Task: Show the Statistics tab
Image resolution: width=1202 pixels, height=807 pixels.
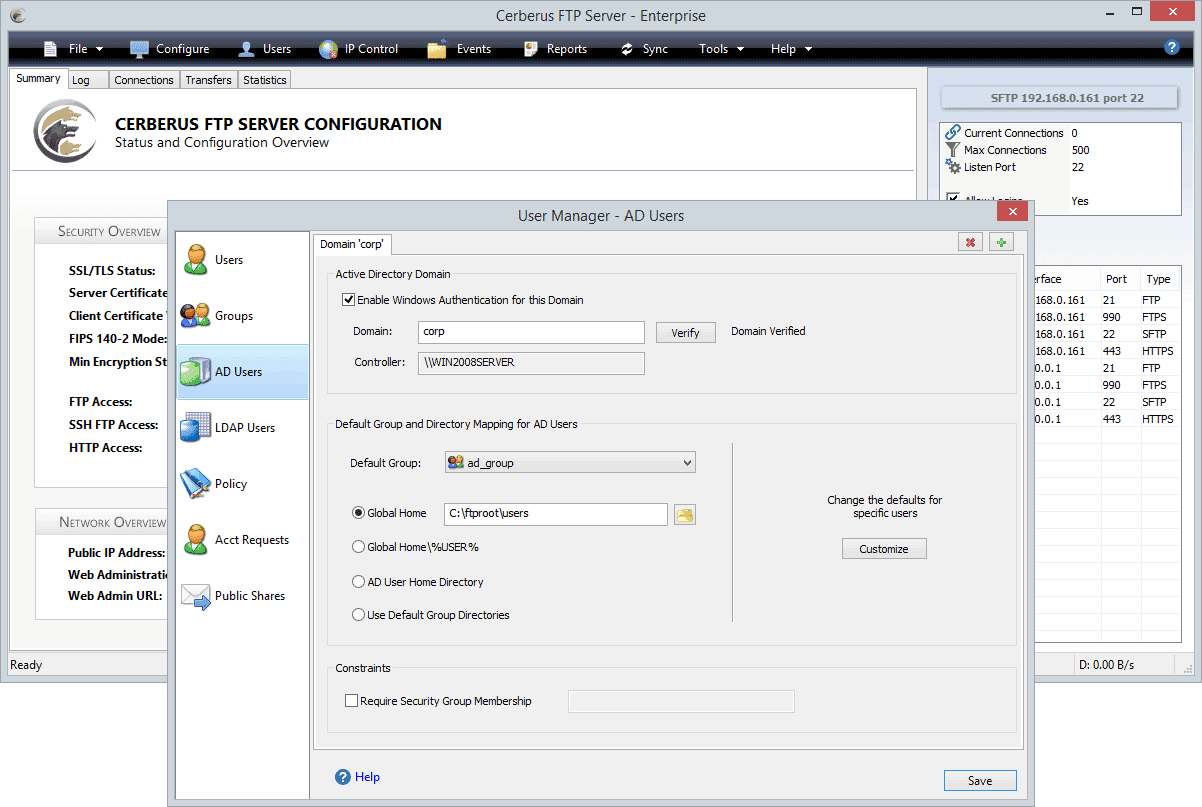Action: 265,80
